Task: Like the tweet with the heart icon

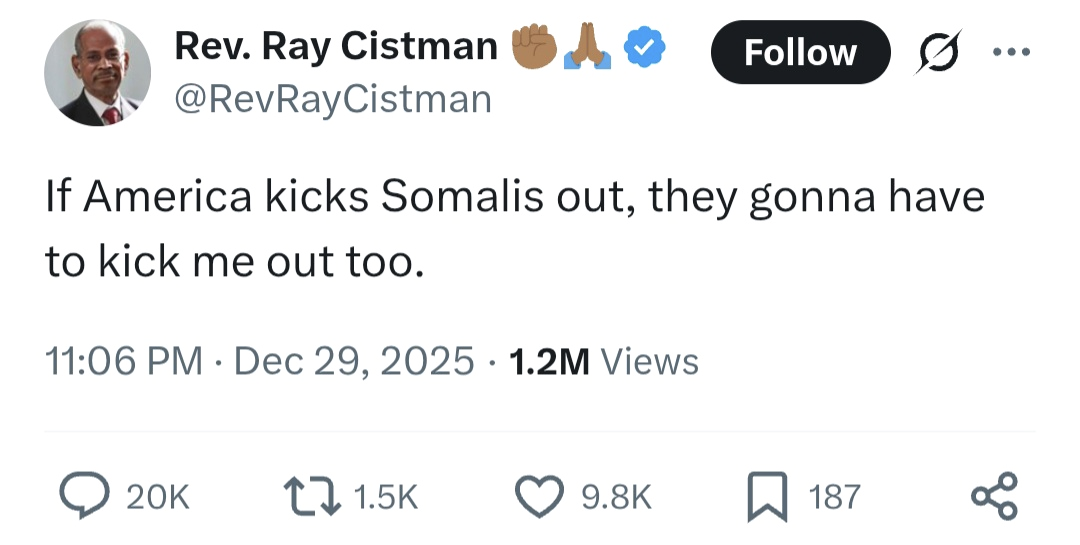Action: [x=540, y=496]
